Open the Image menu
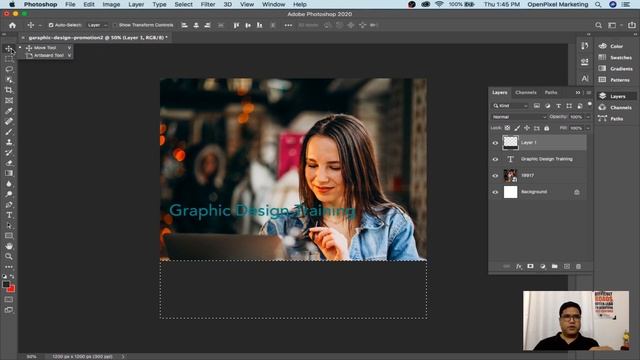This screenshot has height=360, width=640. [111, 4]
